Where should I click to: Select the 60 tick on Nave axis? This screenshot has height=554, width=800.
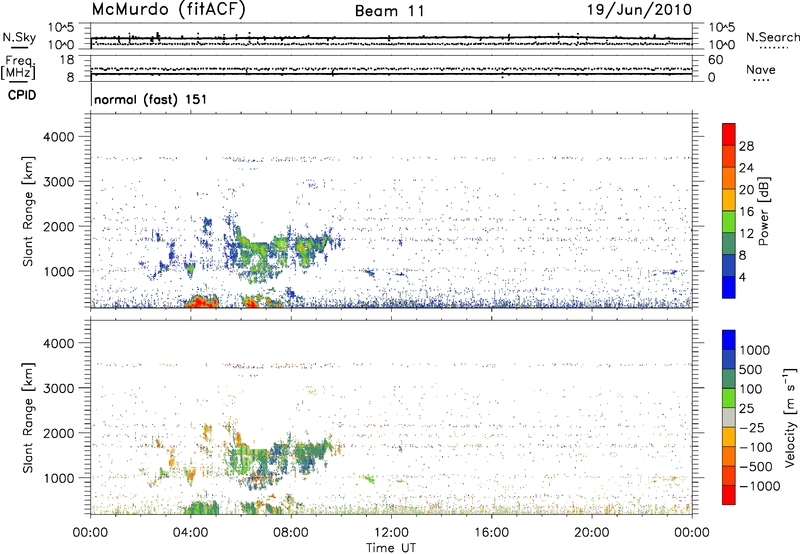coord(716,60)
